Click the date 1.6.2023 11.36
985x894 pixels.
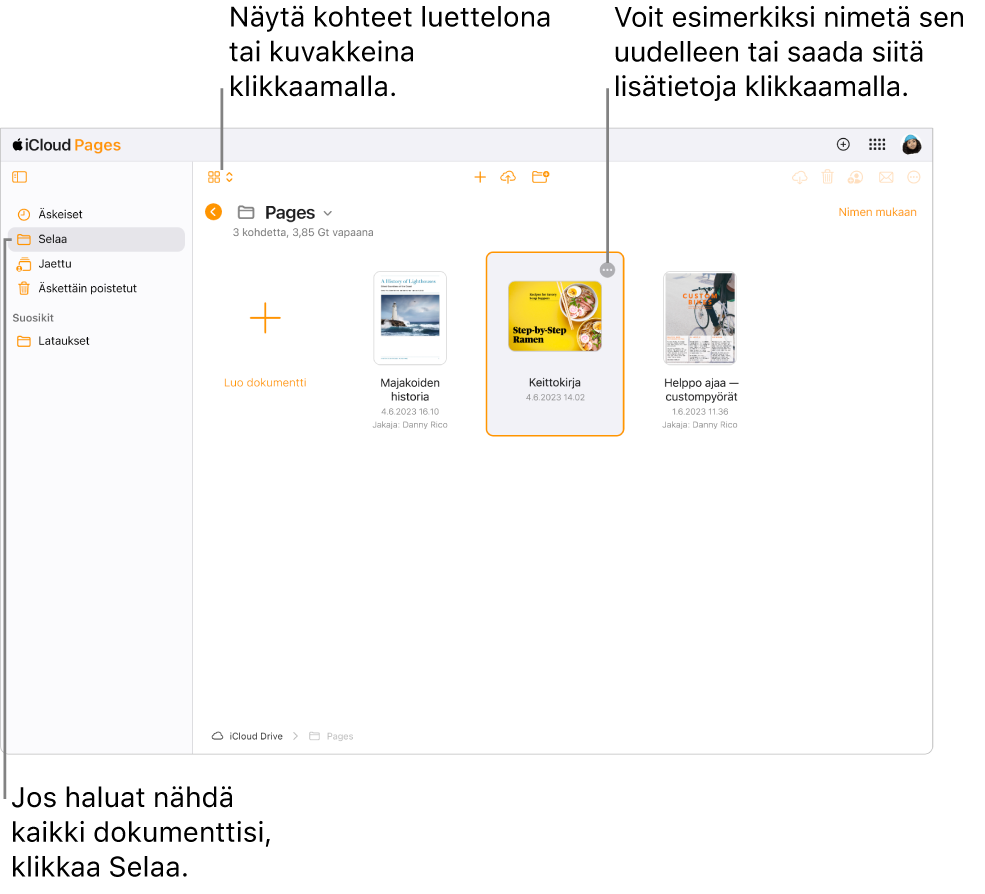point(700,412)
